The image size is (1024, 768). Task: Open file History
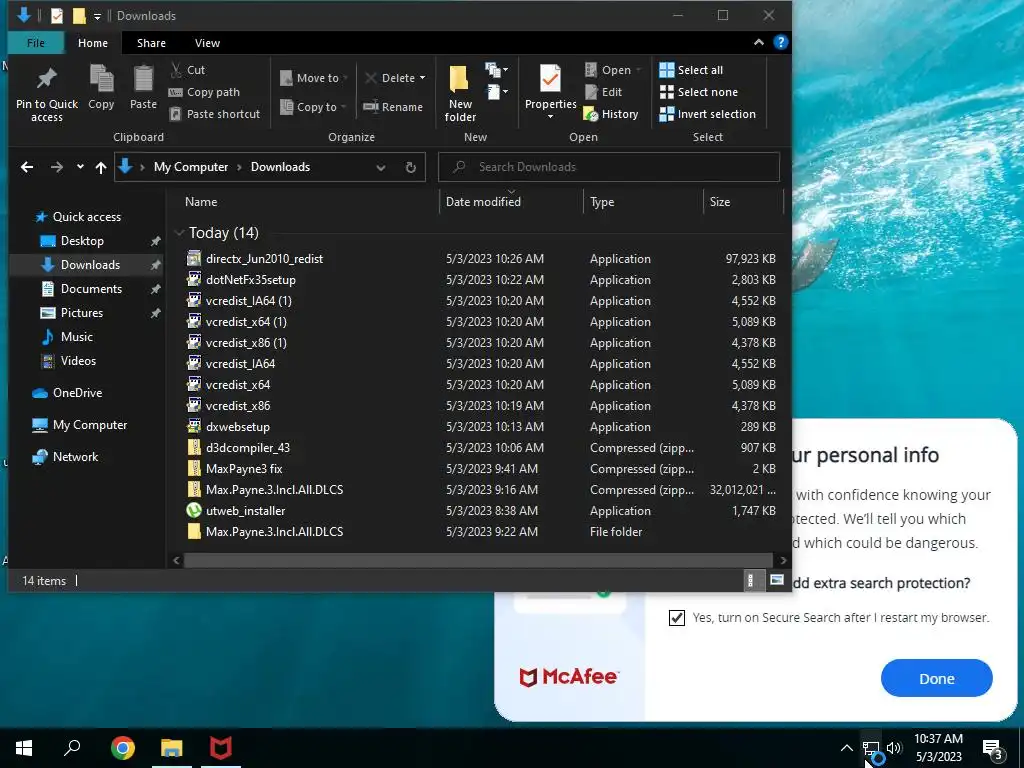611,114
